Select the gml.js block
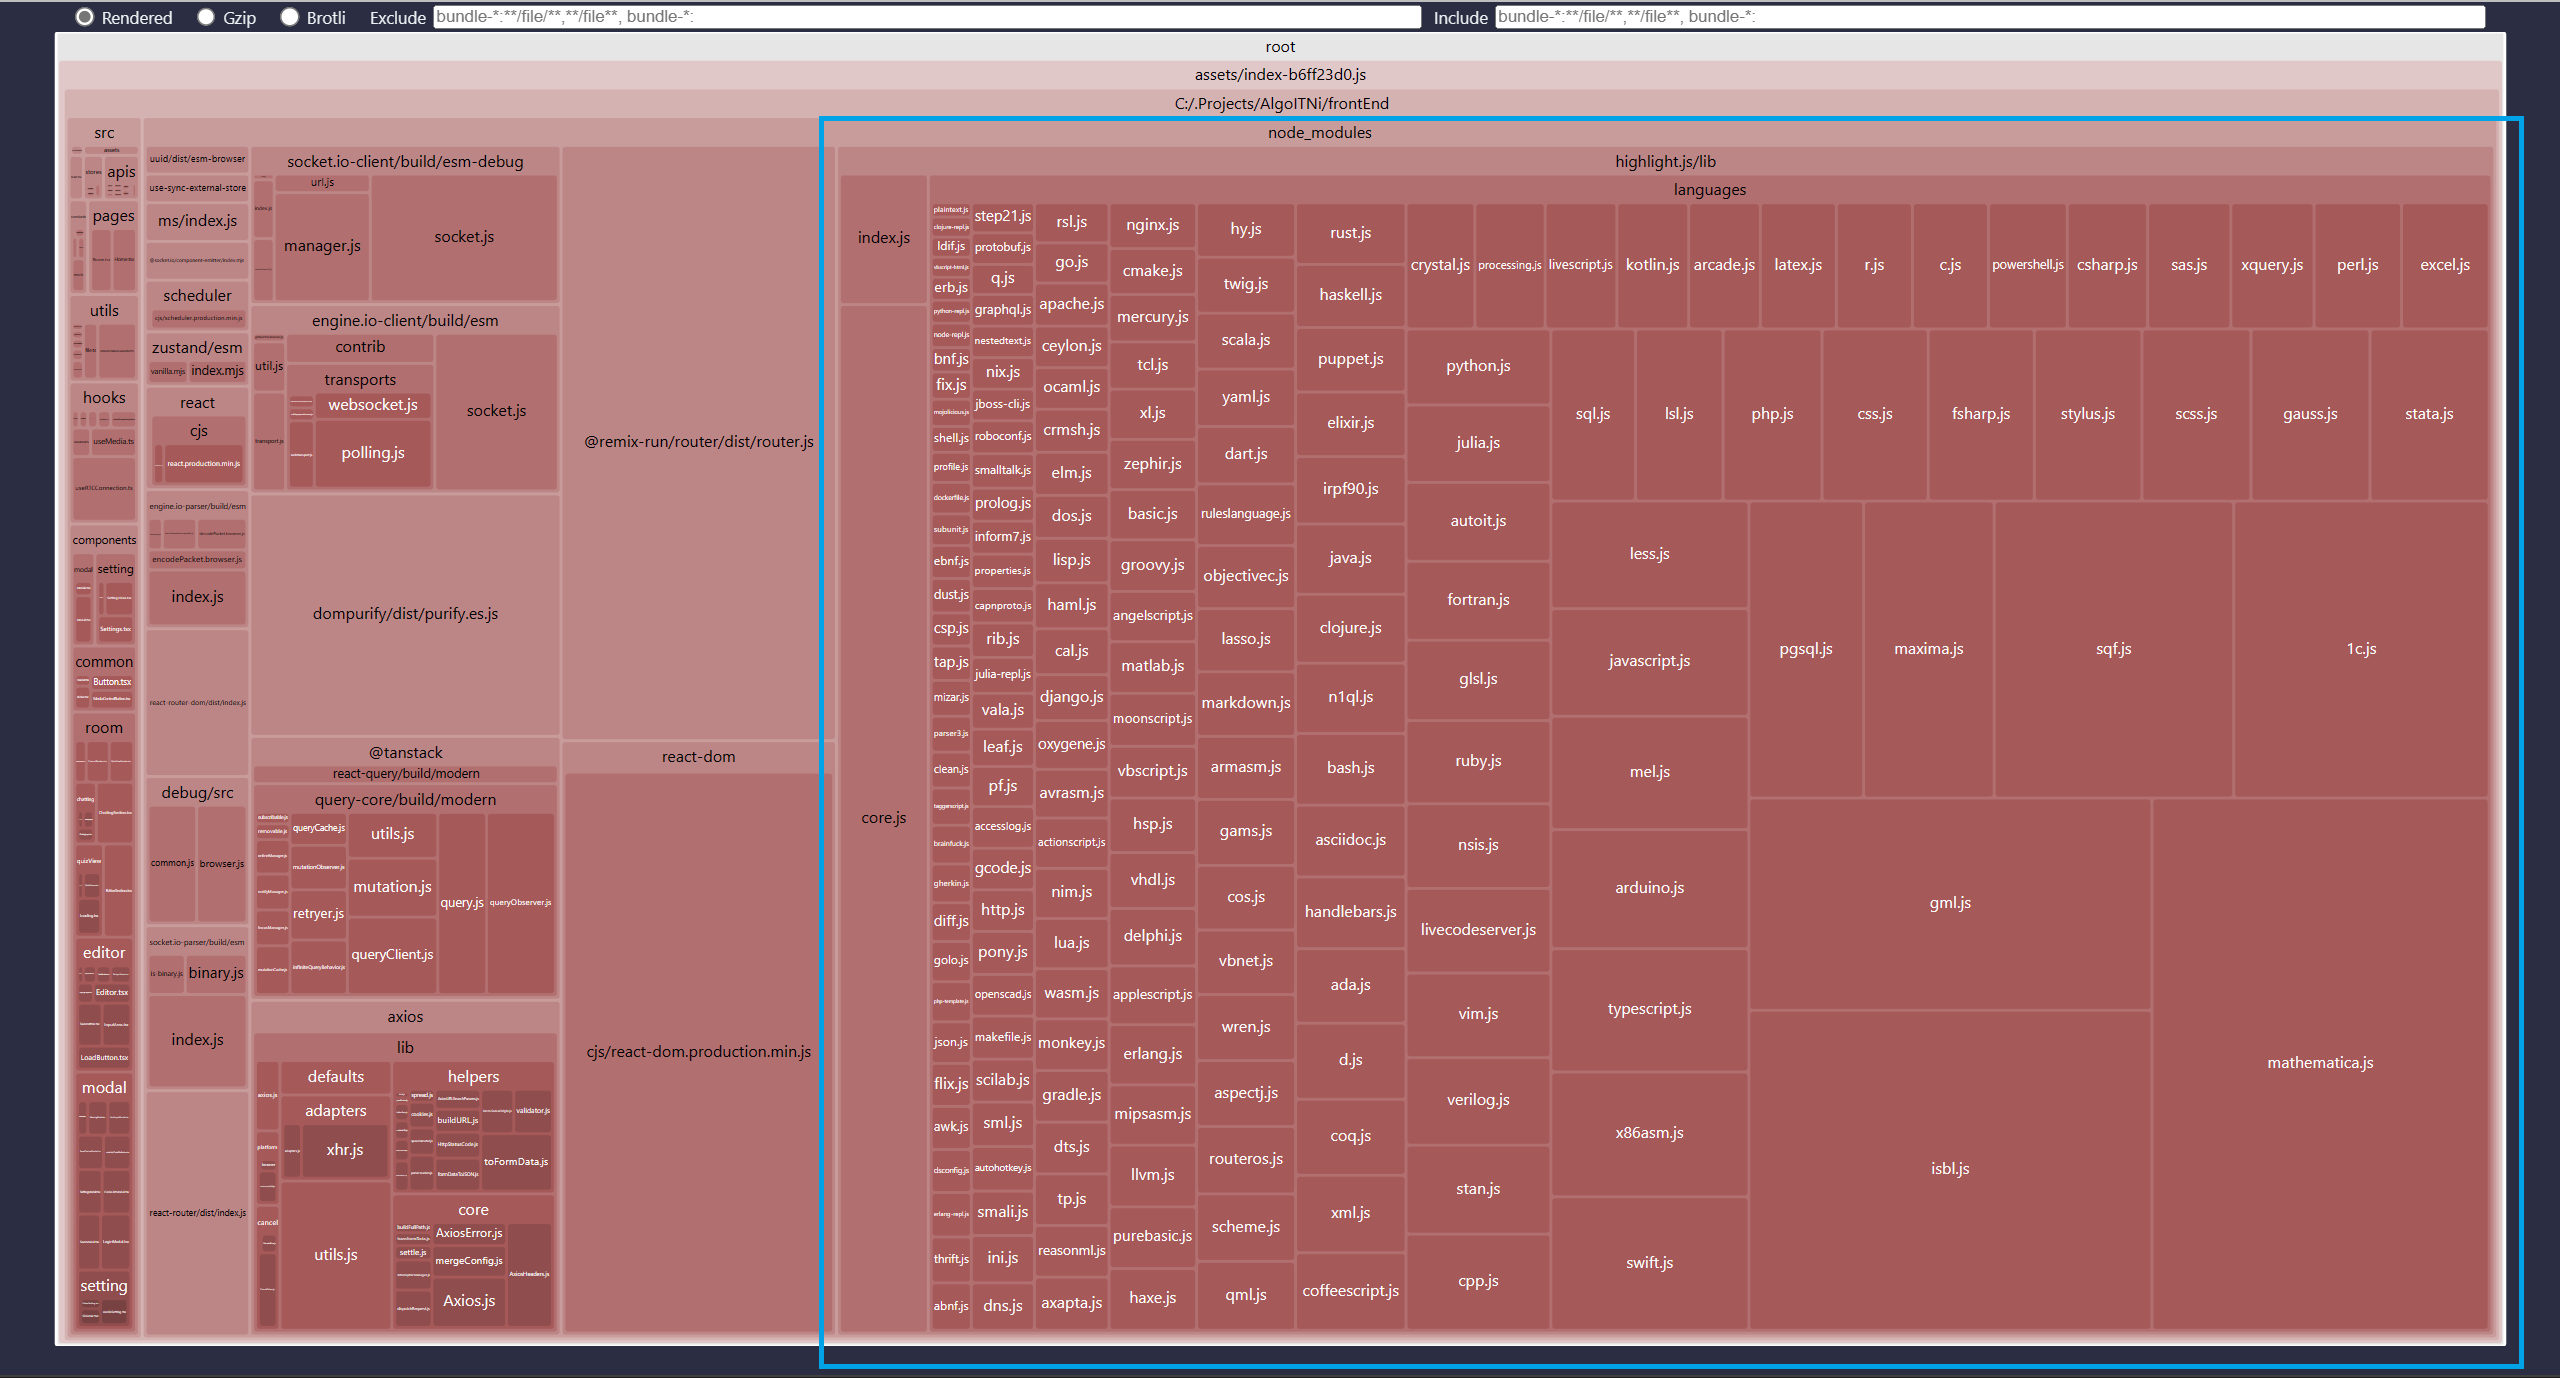2560x1378 pixels. [1949, 902]
